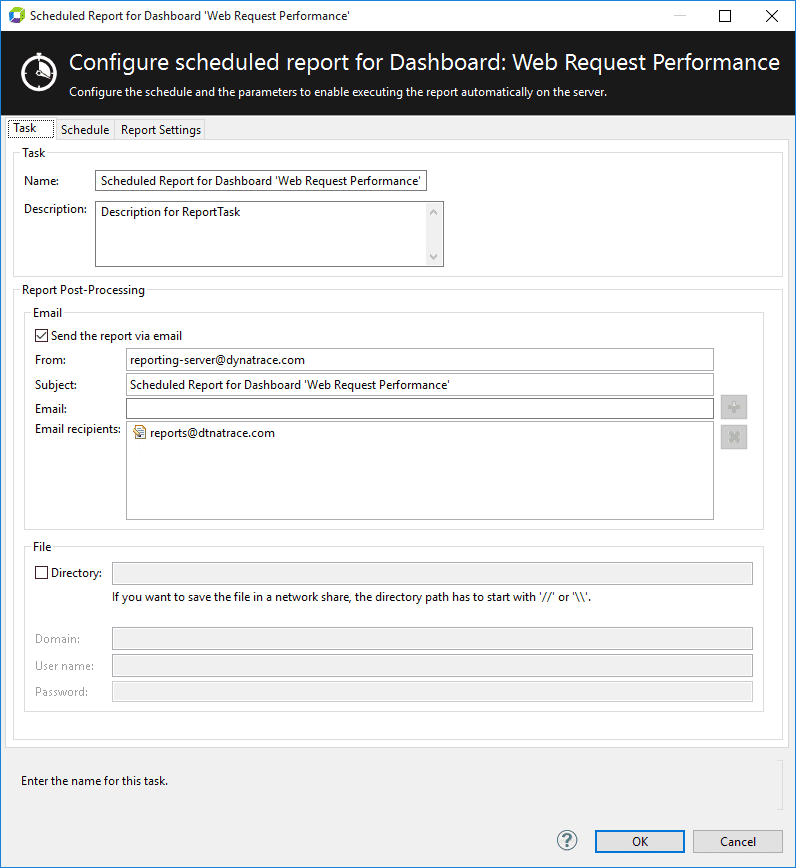Open the Report Settings tab

click(161, 130)
